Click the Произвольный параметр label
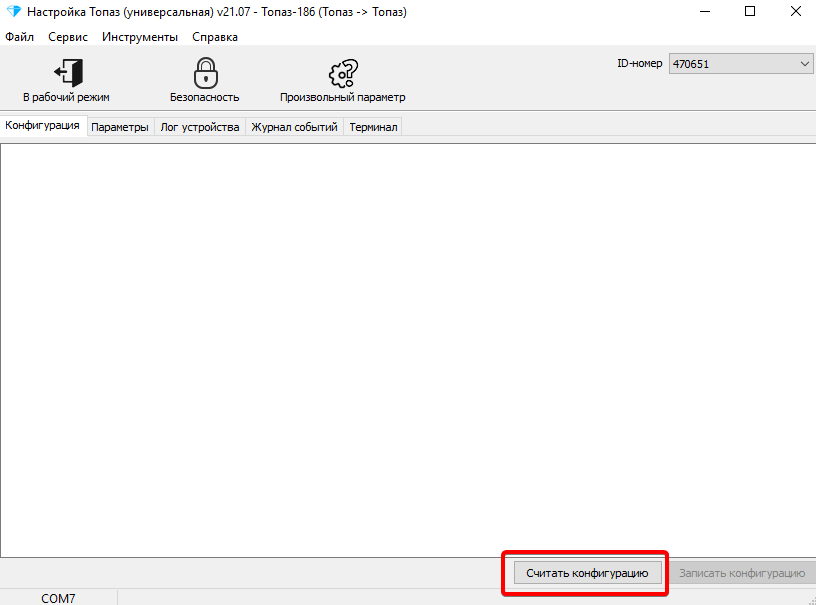The image size is (816, 605). pos(342,97)
